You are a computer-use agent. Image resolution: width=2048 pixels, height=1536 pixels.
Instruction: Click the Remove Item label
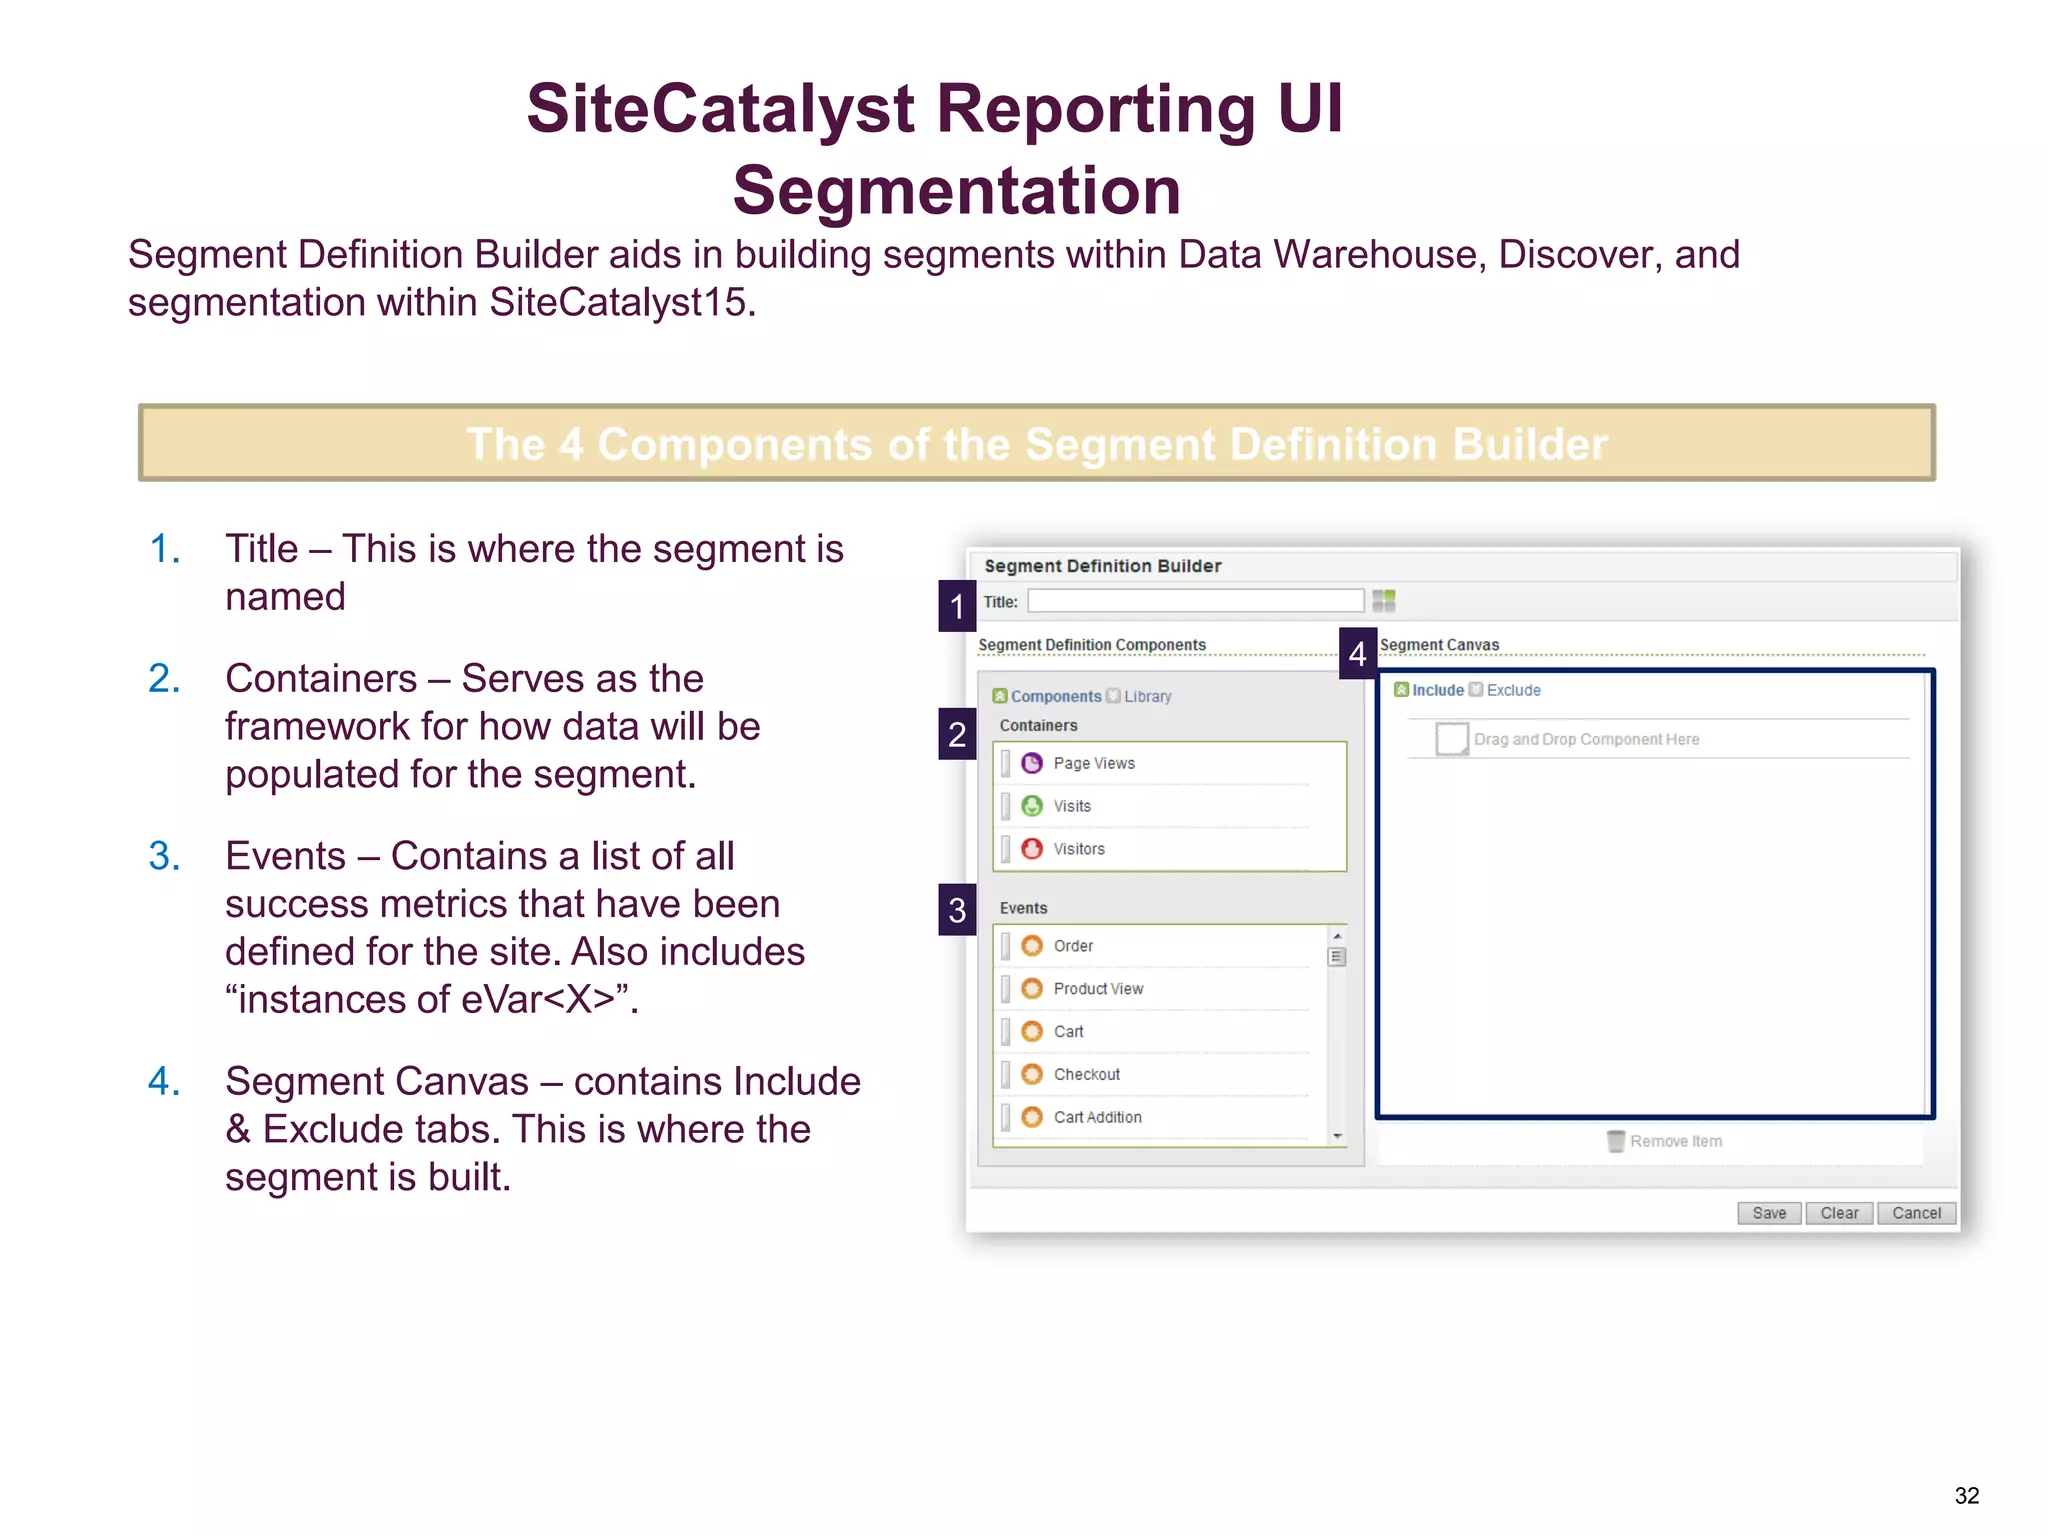pos(1676,1141)
